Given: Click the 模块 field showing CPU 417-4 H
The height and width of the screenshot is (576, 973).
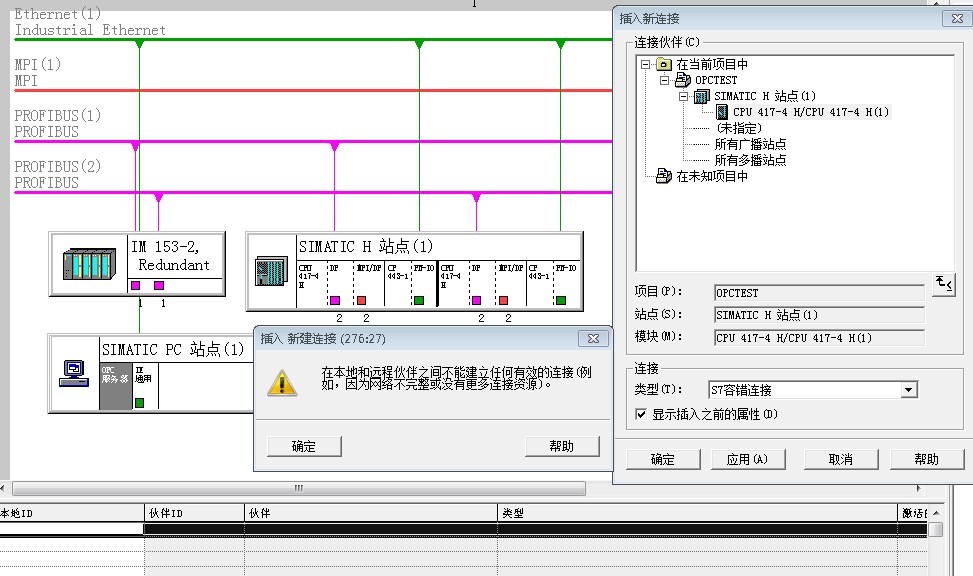Looking at the screenshot, I should click(819, 338).
